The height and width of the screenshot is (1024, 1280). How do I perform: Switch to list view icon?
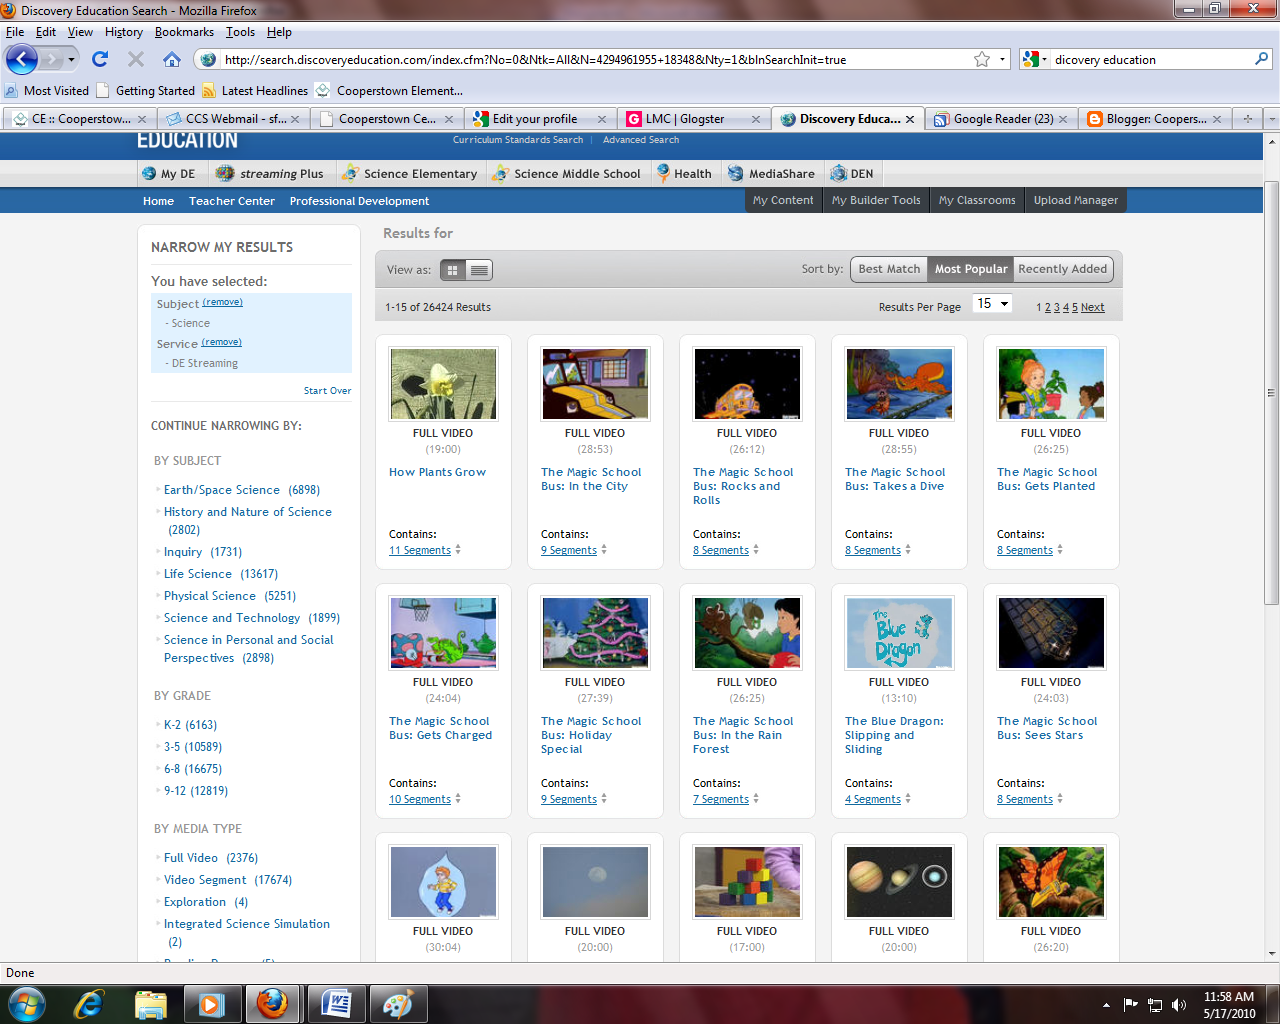(479, 270)
